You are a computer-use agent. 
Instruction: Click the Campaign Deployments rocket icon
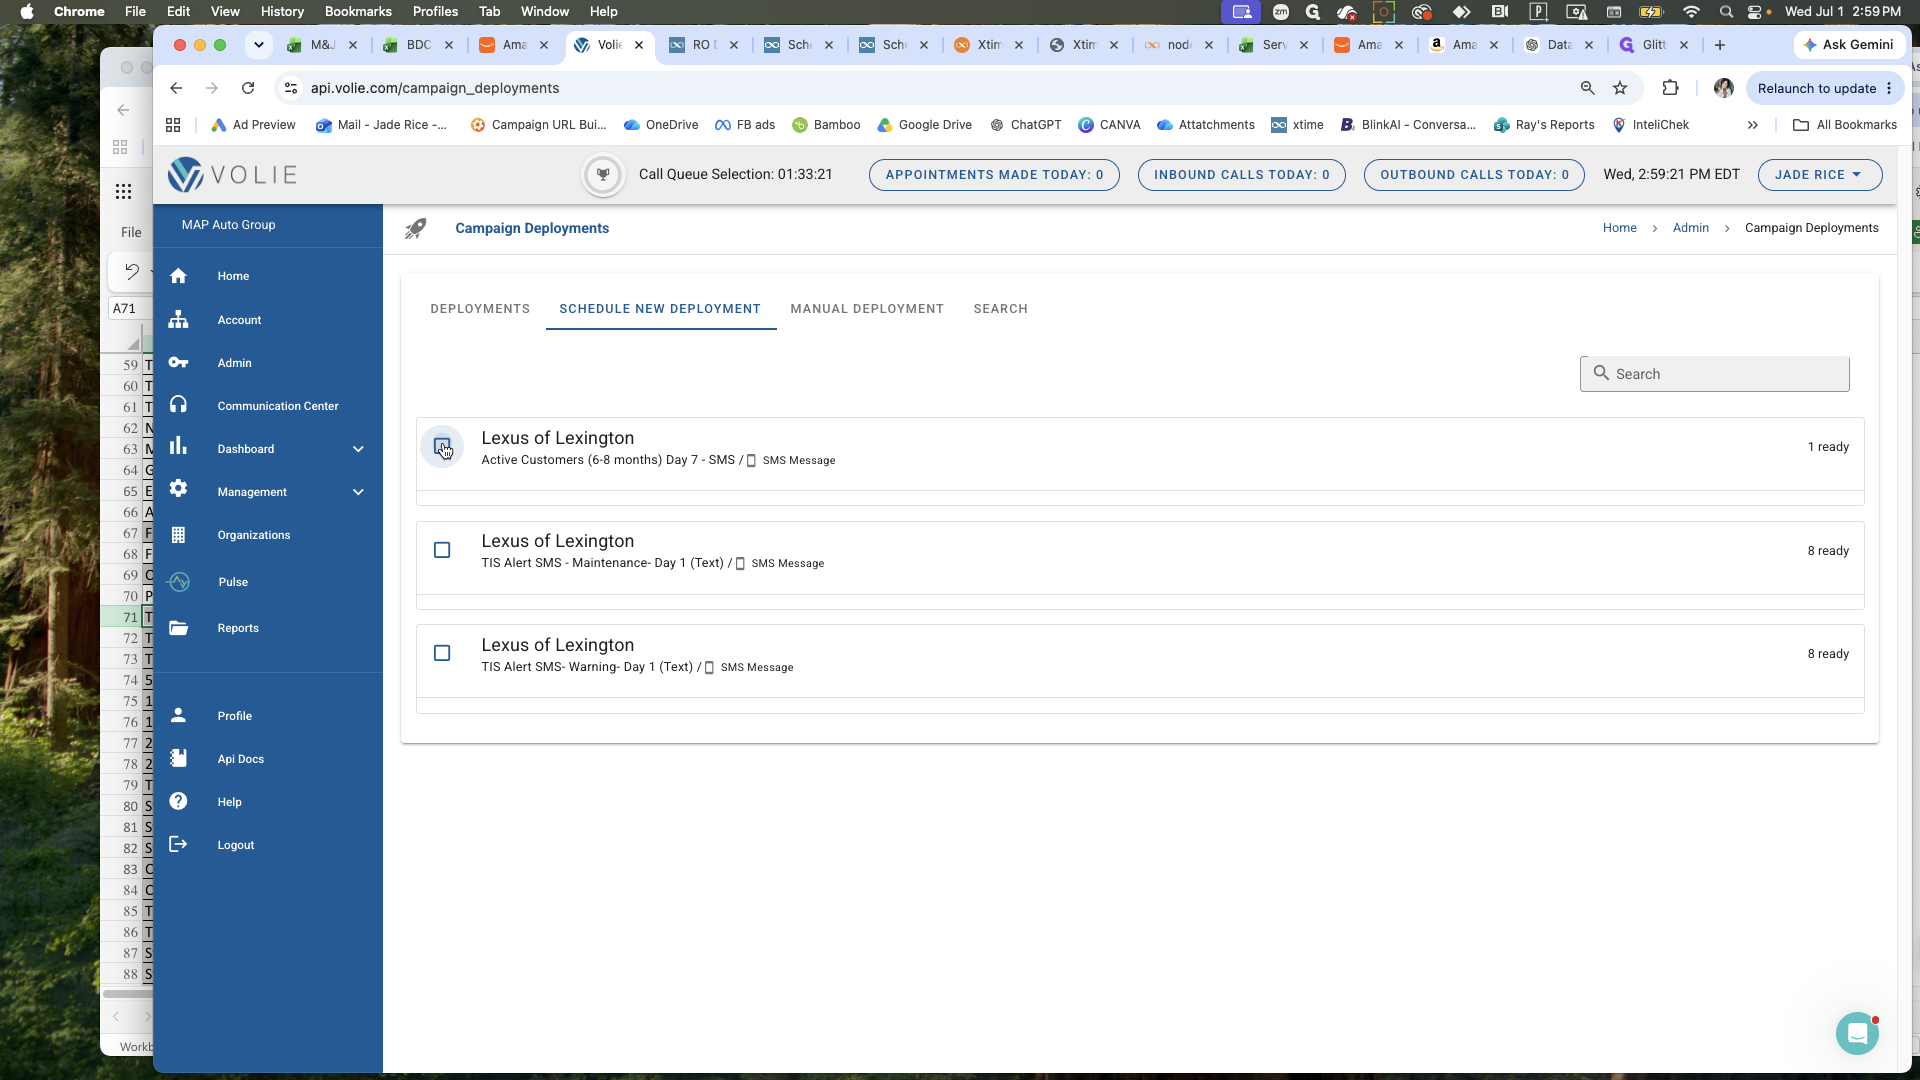[x=416, y=229]
